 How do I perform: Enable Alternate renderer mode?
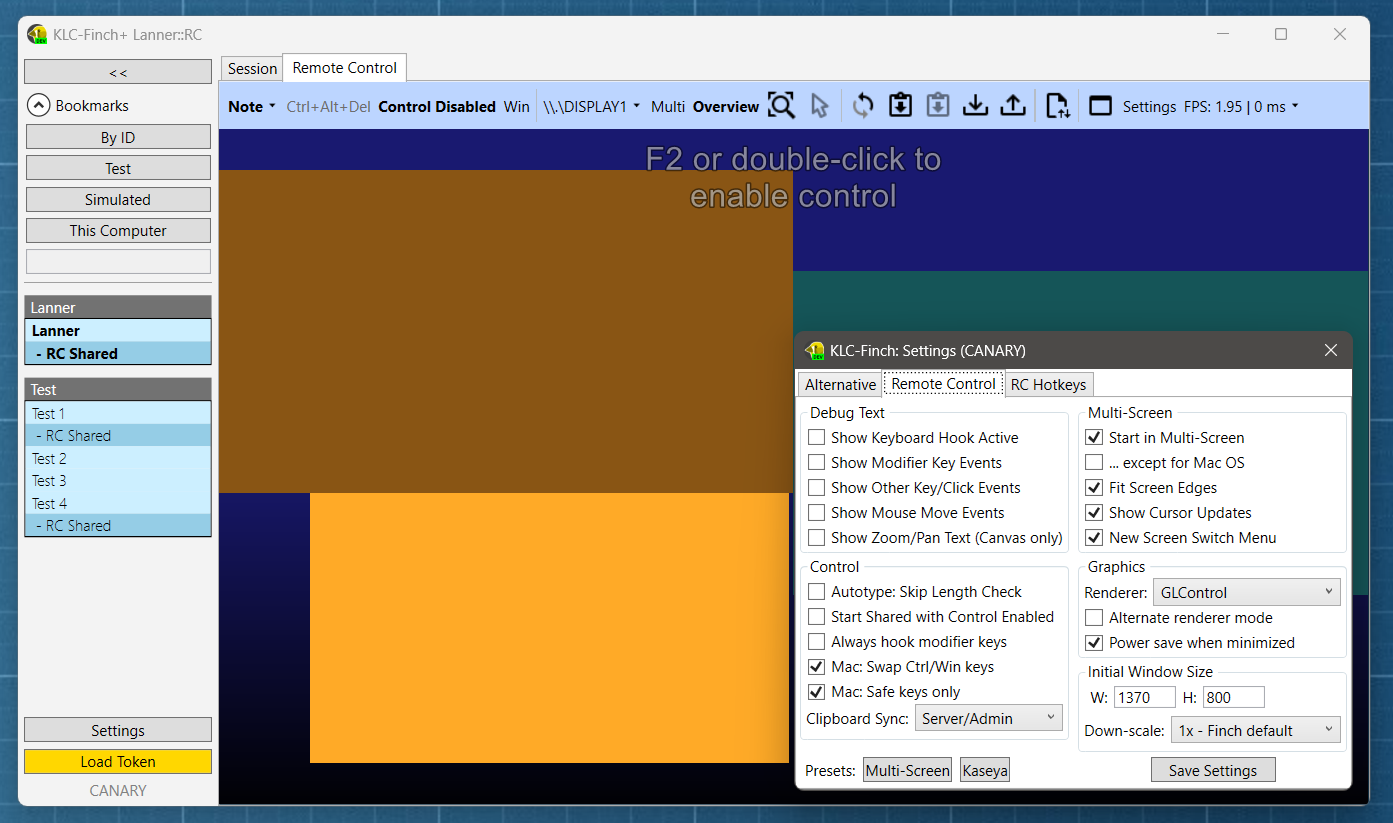click(1095, 617)
